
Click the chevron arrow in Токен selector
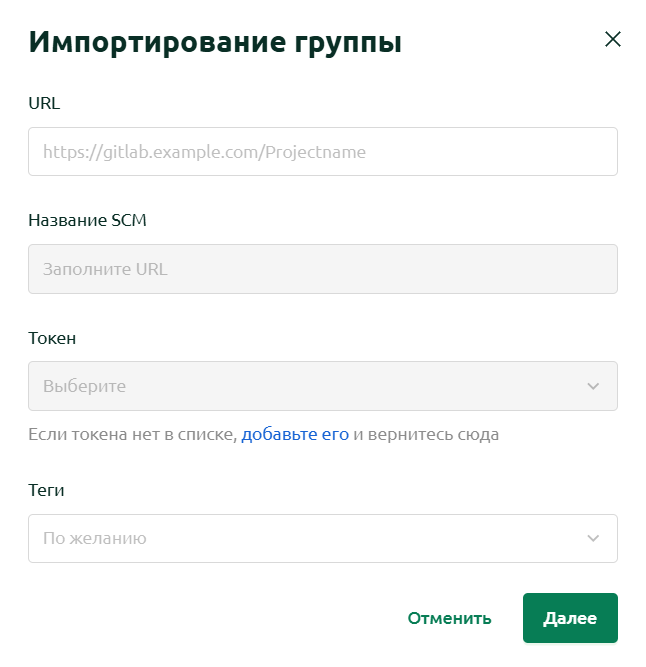pyautogui.click(x=593, y=386)
